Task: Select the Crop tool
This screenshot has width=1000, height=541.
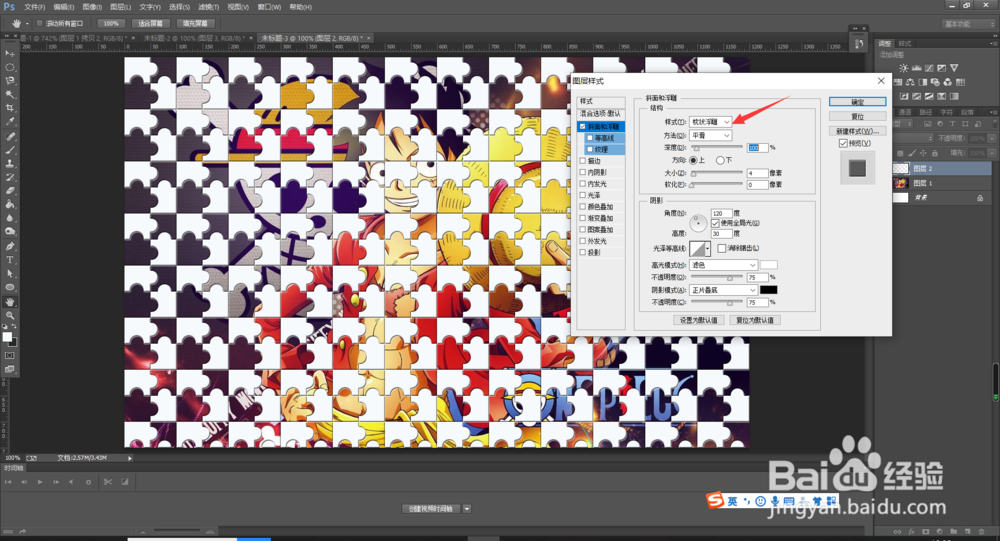Action: (x=10, y=107)
